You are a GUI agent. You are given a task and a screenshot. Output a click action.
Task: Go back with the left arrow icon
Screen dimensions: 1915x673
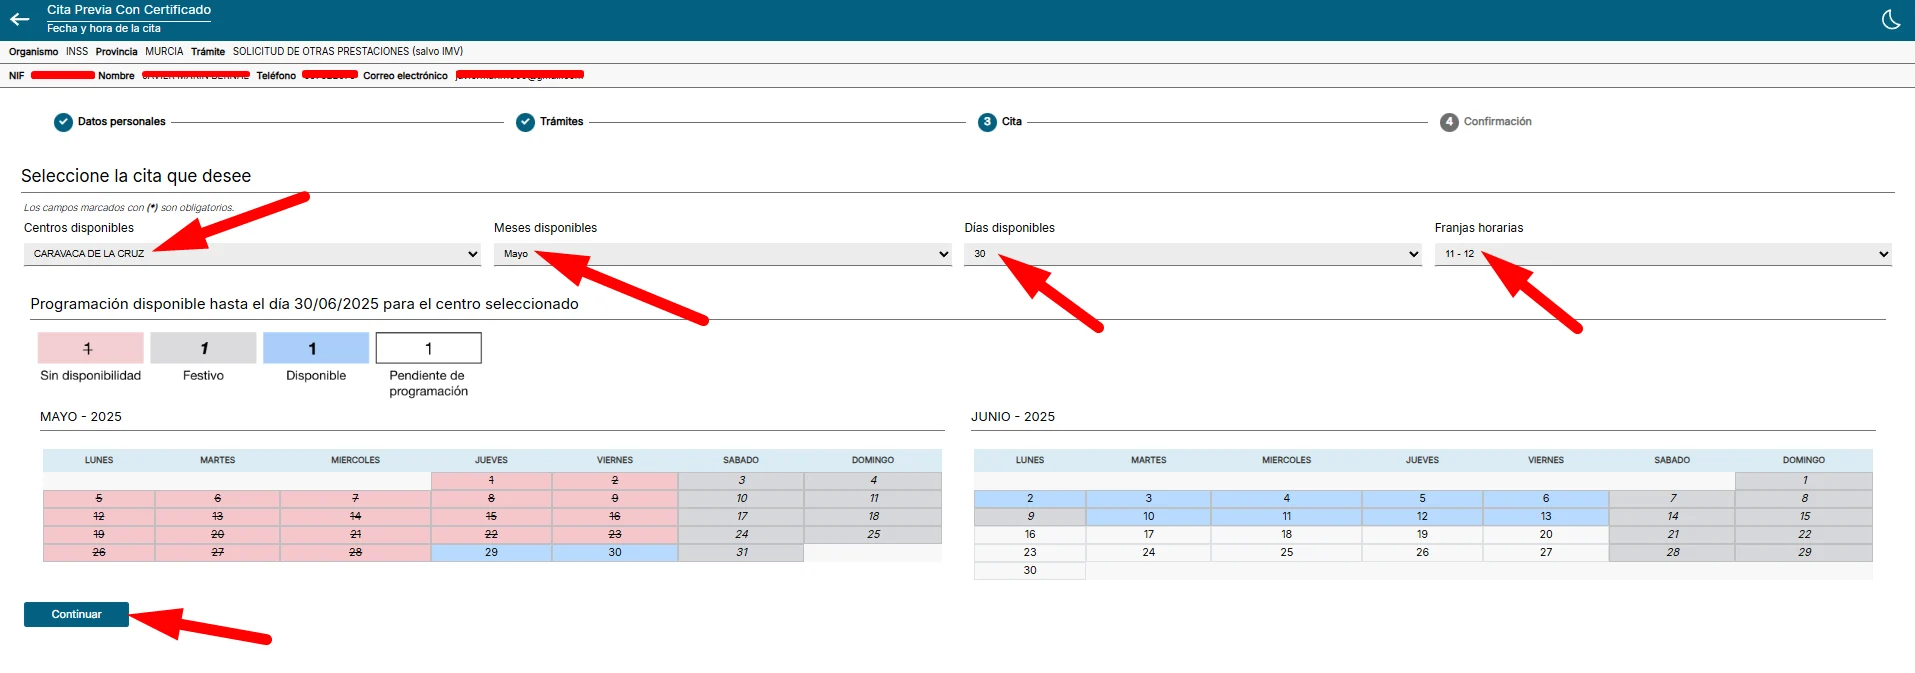tap(20, 19)
